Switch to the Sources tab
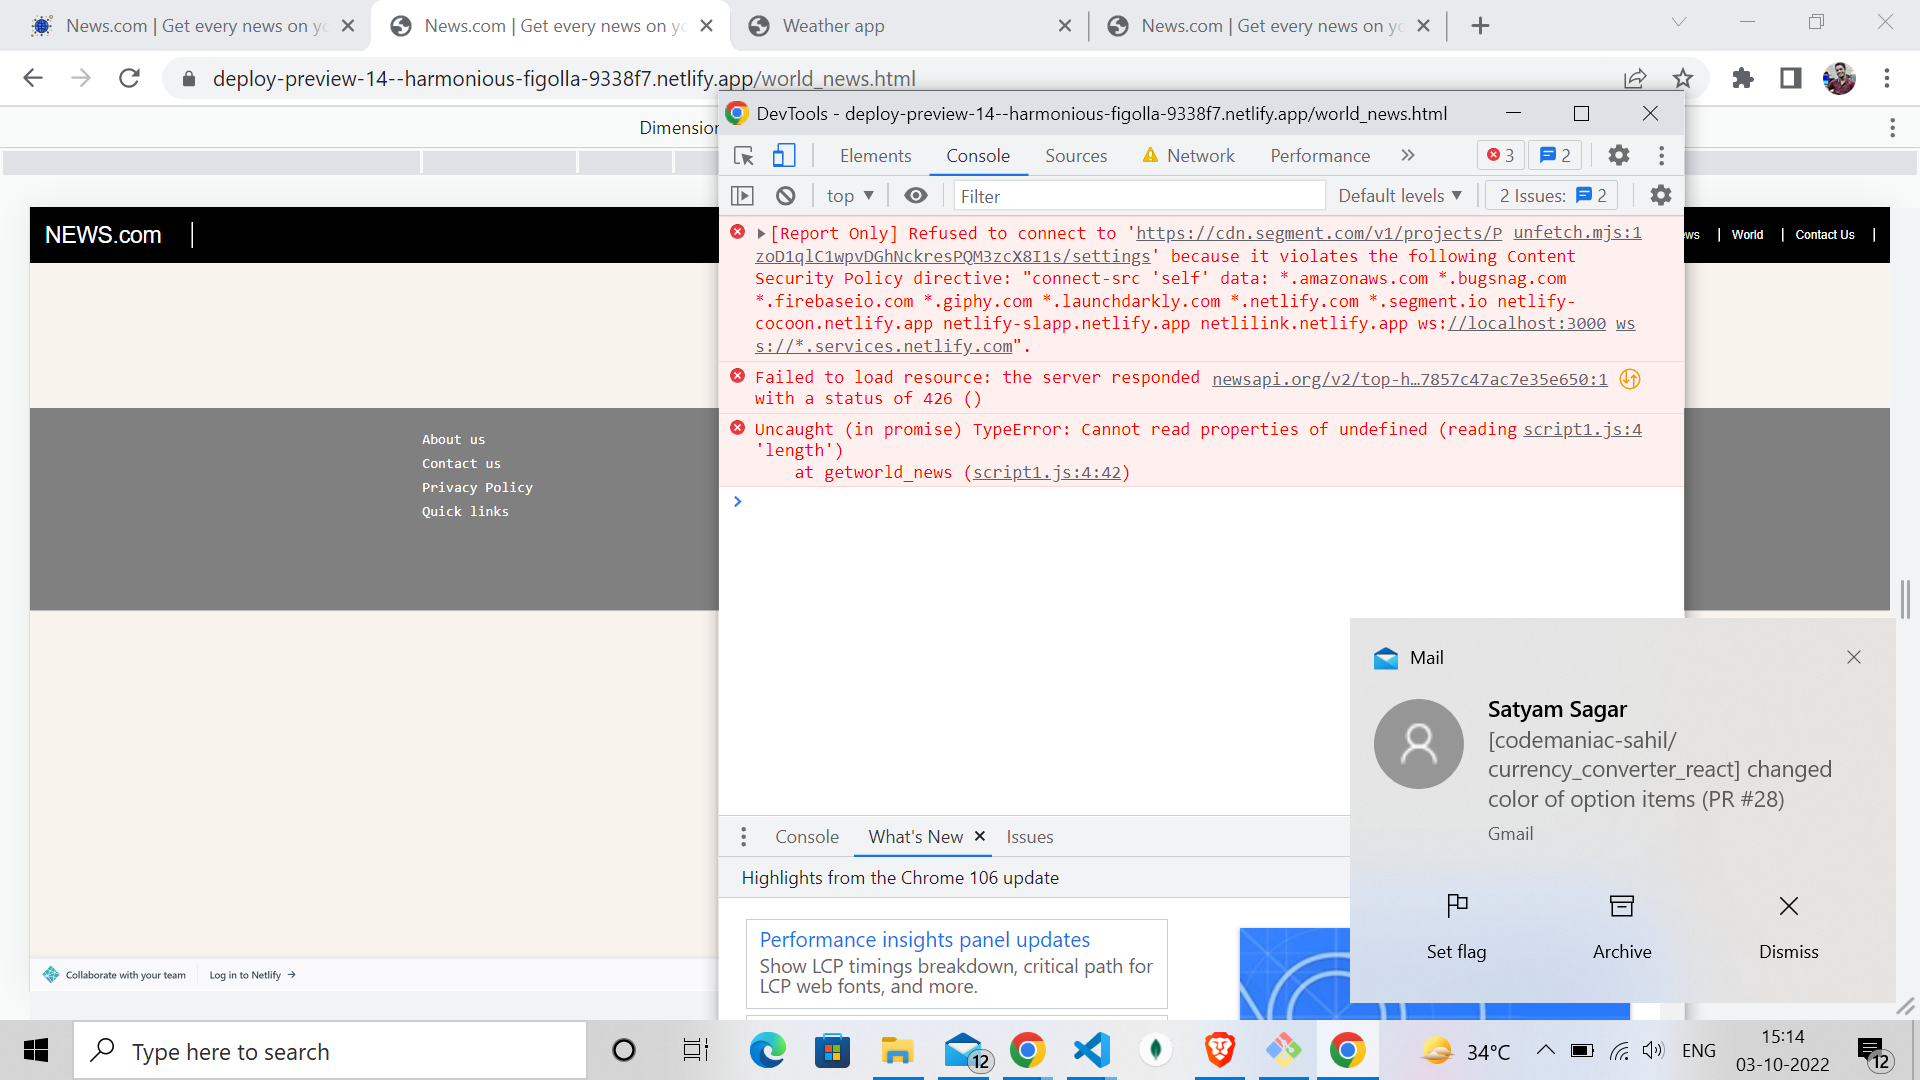 coord(1076,156)
